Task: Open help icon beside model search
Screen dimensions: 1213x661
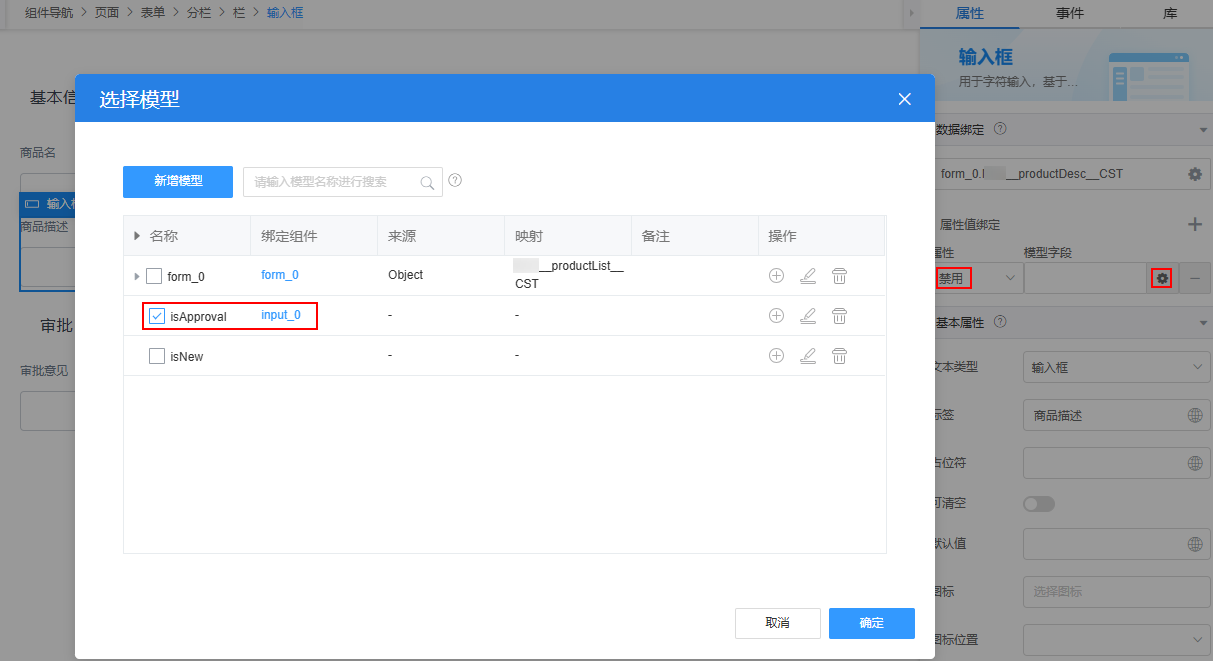Action: pos(455,181)
